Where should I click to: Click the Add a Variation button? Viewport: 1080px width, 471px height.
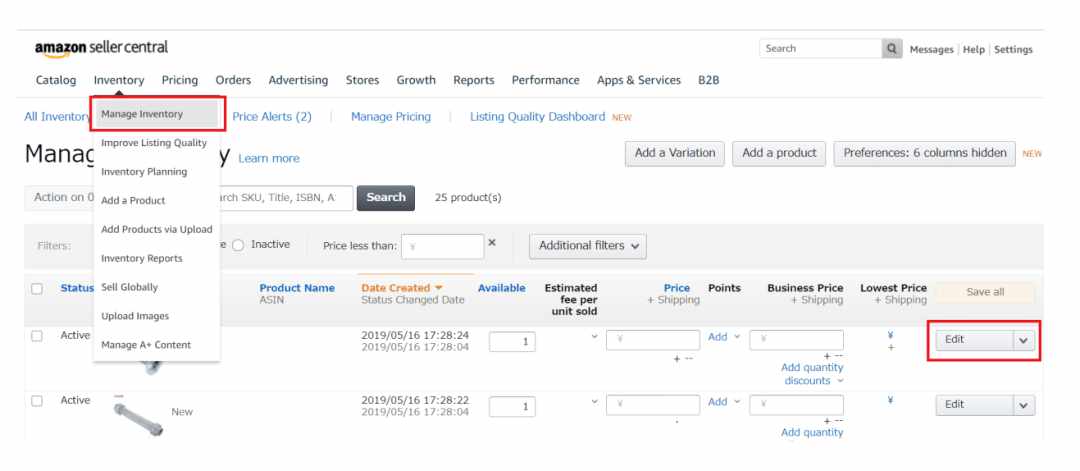point(675,154)
